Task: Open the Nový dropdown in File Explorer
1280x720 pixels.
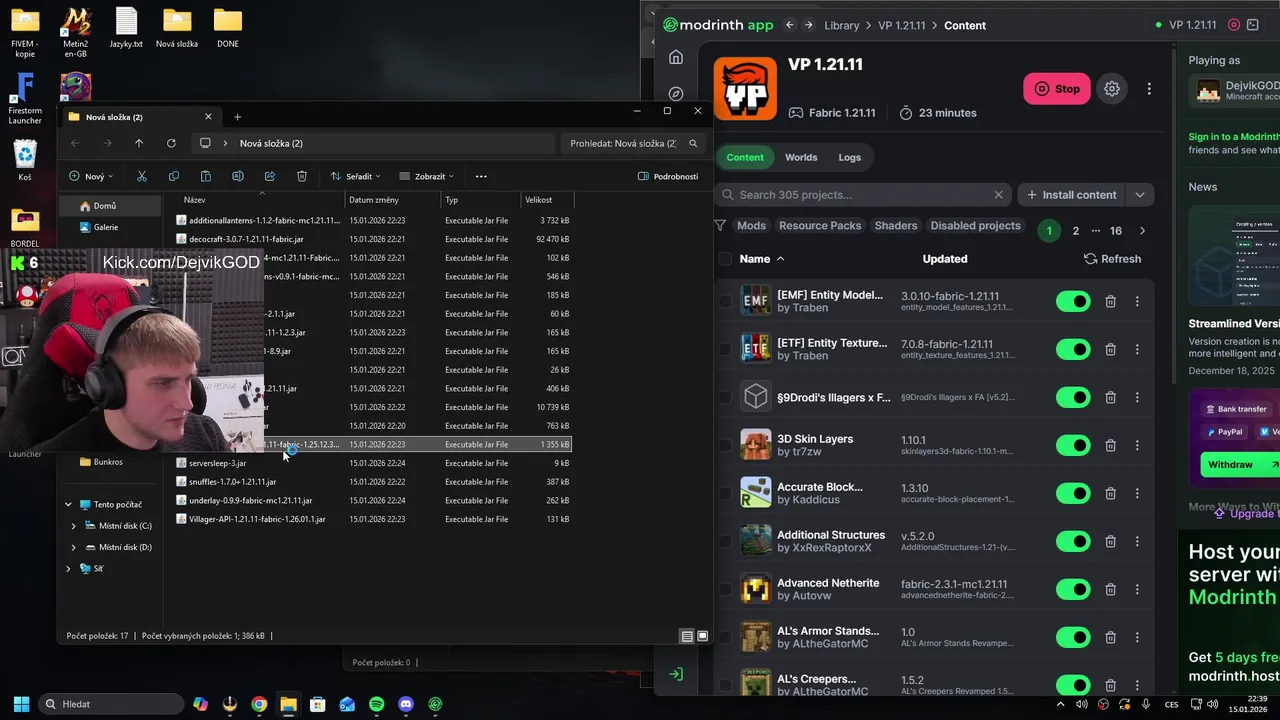Action: (91, 176)
